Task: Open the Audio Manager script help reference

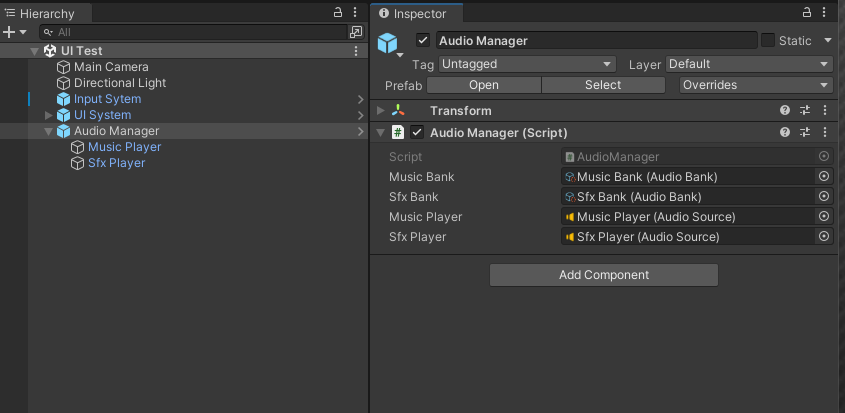Action: coord(785,132)
